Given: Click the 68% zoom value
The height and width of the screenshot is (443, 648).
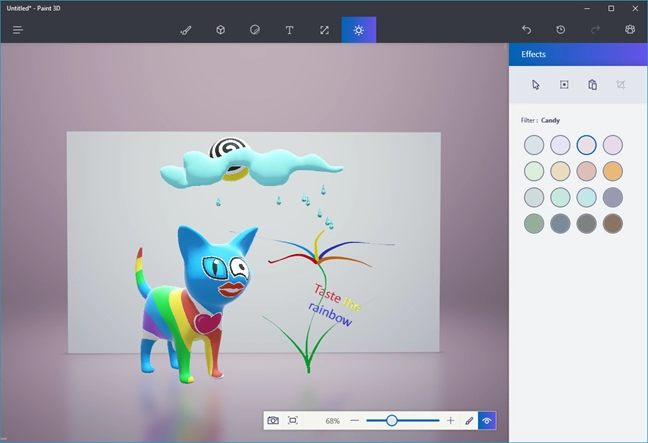Looking at the screenshot, I should pos(332,421).
